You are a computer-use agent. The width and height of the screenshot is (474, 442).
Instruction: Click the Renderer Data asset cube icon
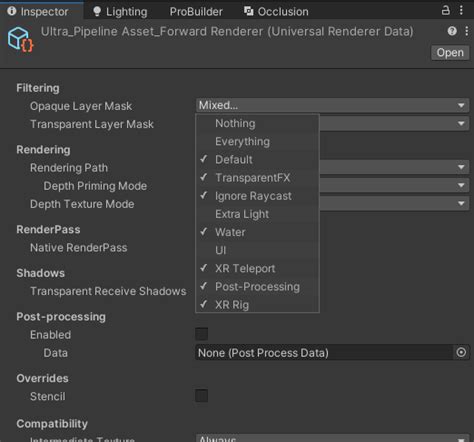pos(20,40)
